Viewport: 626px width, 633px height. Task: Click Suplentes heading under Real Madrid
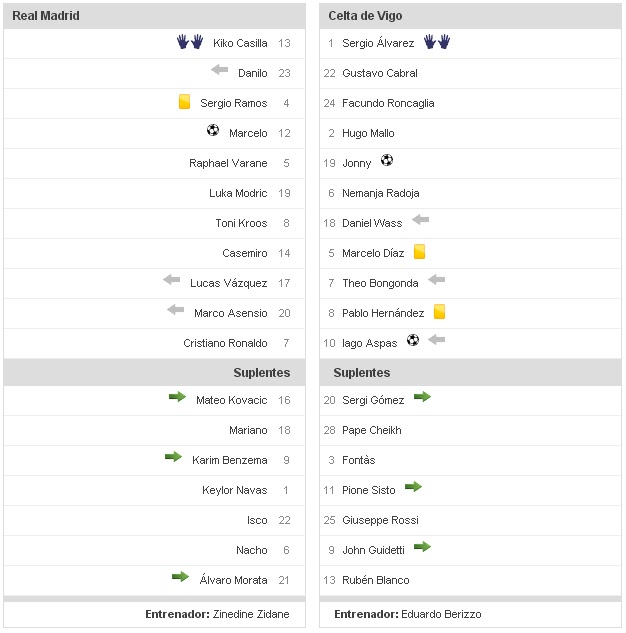point(261,372)
